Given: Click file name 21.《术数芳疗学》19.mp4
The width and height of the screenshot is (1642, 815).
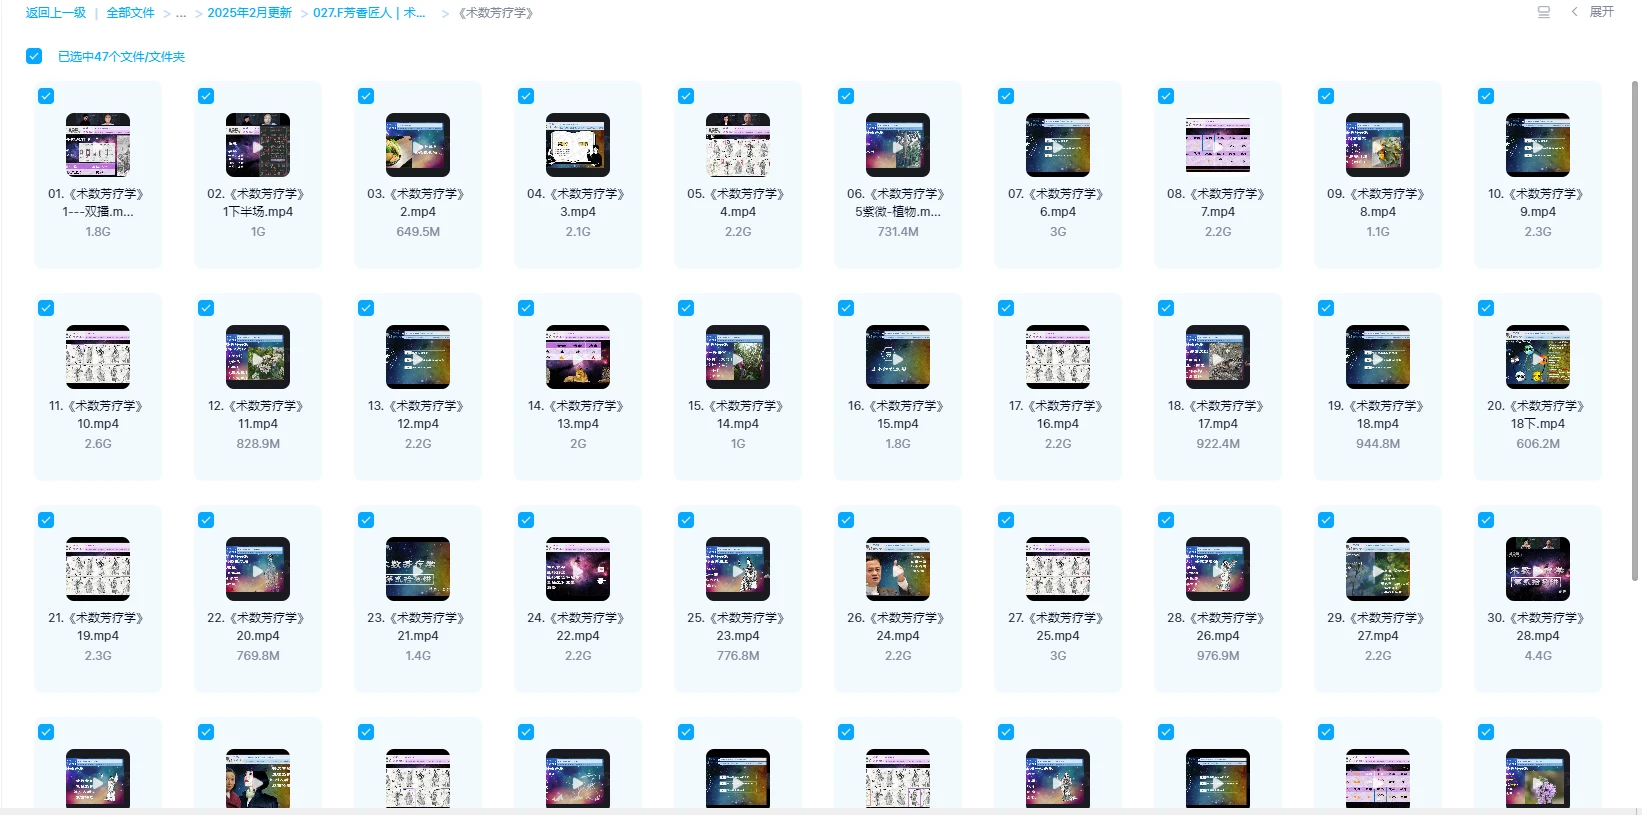Looking at the screenshot, I should point(98,627).
